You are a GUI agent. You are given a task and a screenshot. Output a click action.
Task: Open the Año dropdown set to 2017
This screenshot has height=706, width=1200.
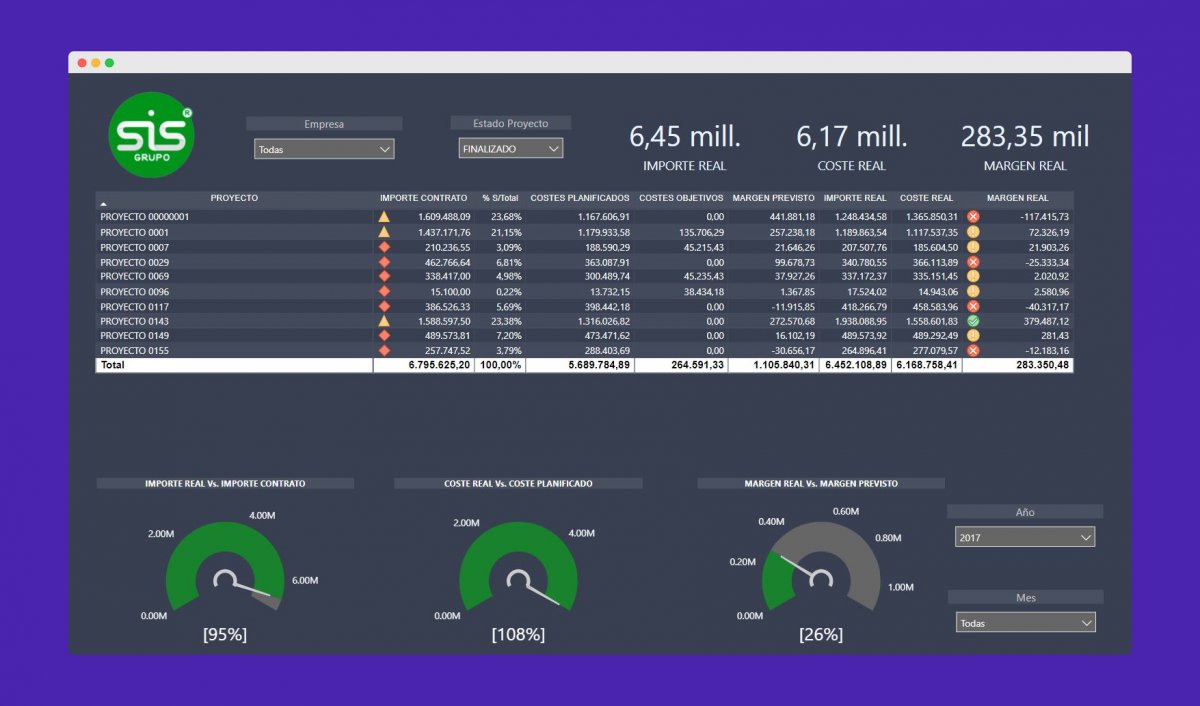(1024, 538)
